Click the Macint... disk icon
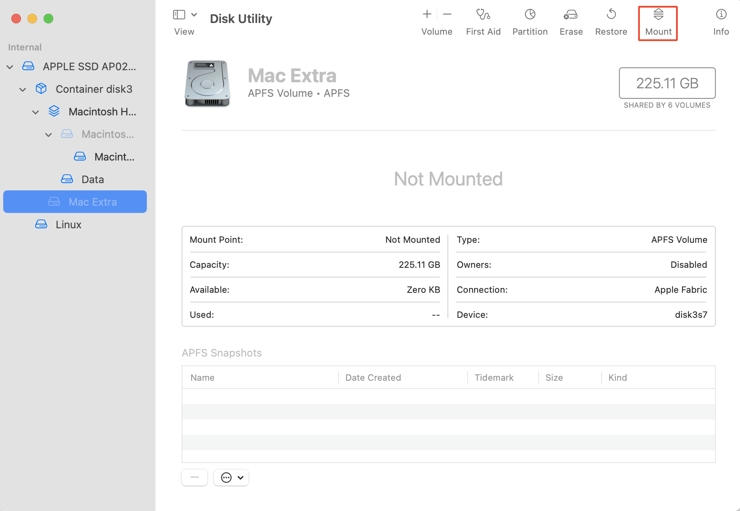Screen dimensions: 740x511 (x=80, y=157)
